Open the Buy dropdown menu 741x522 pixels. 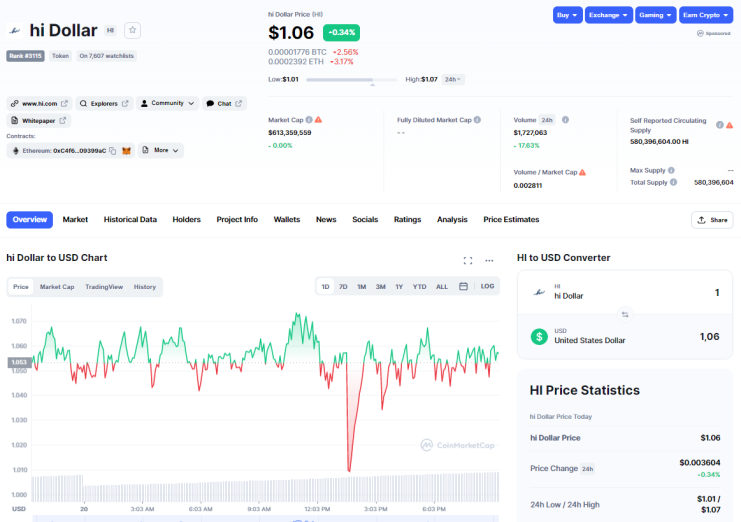click(568, 15)
